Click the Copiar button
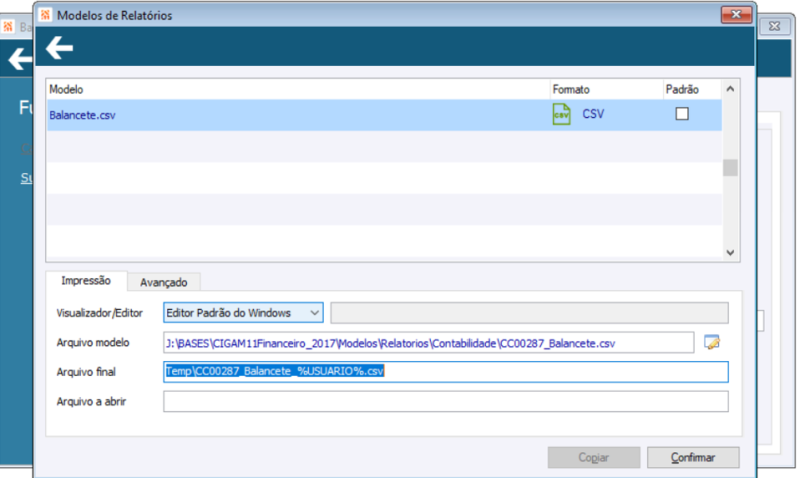Image resolution: width=800 pixels, height=478 pixels. point(594,458)
